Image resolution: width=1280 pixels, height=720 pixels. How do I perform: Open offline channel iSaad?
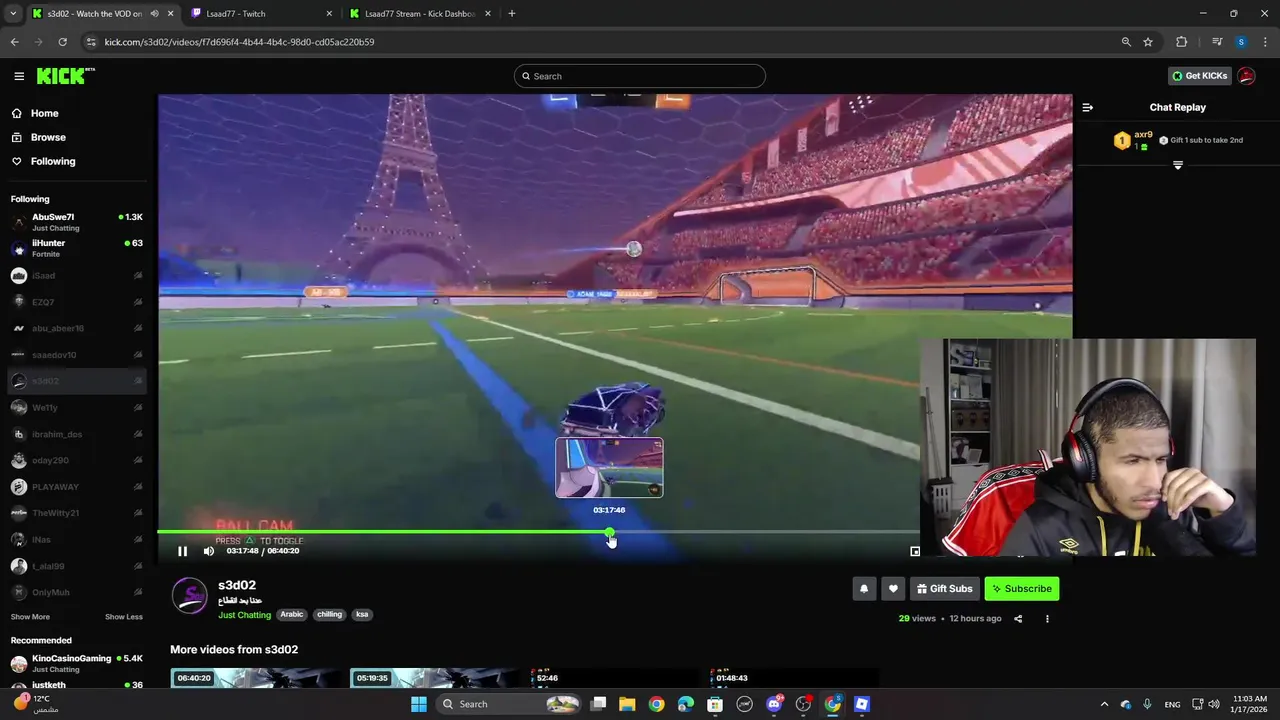tap(77, 275)
